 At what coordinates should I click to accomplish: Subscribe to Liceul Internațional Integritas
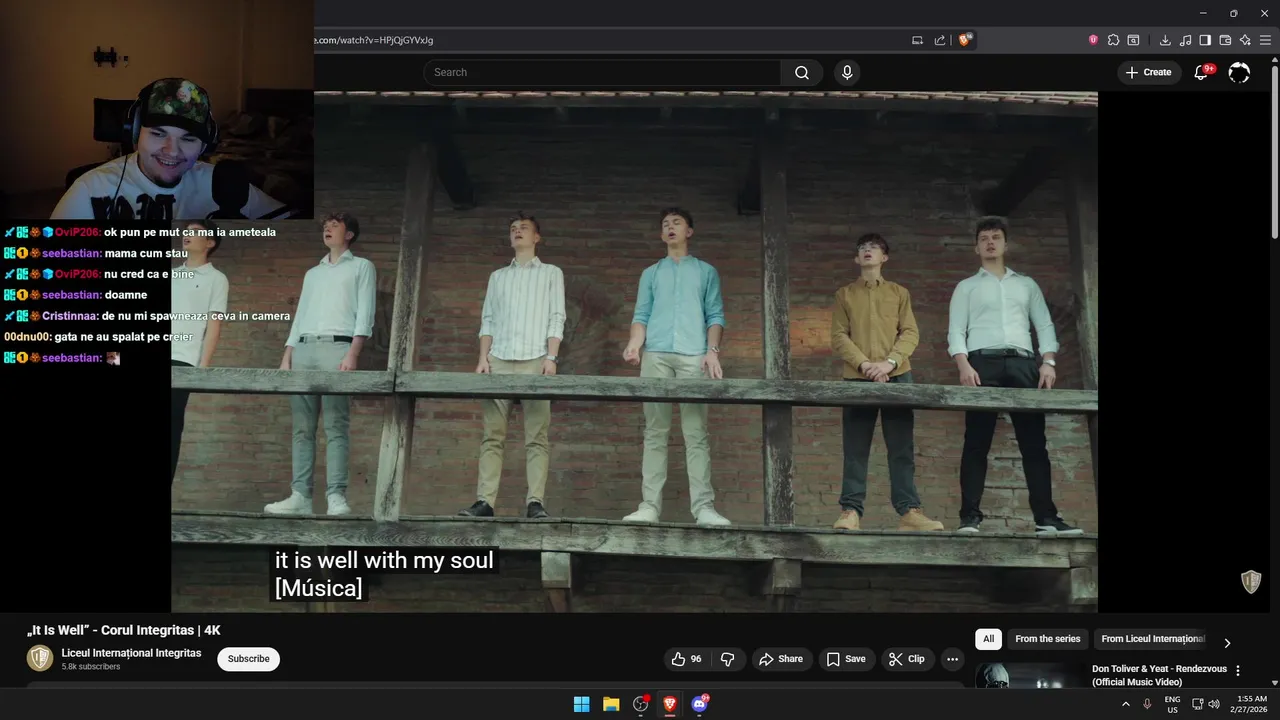248,659
